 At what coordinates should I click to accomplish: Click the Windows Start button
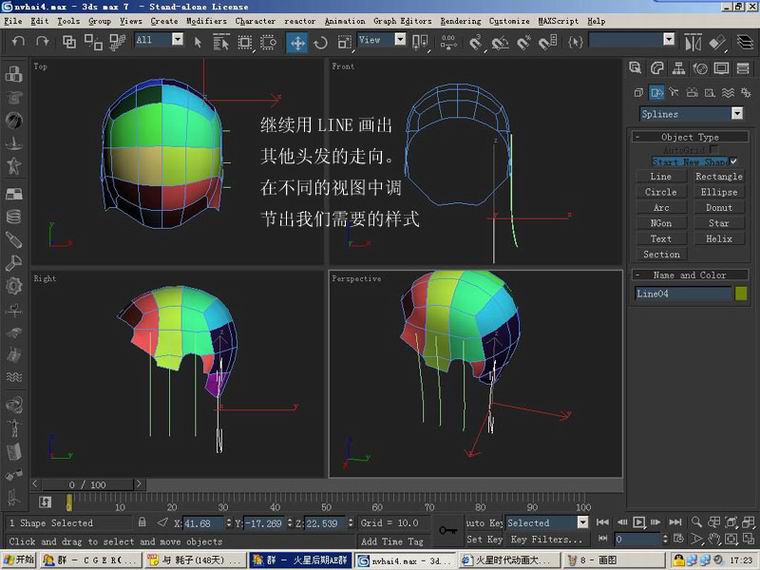coord(19,560)
